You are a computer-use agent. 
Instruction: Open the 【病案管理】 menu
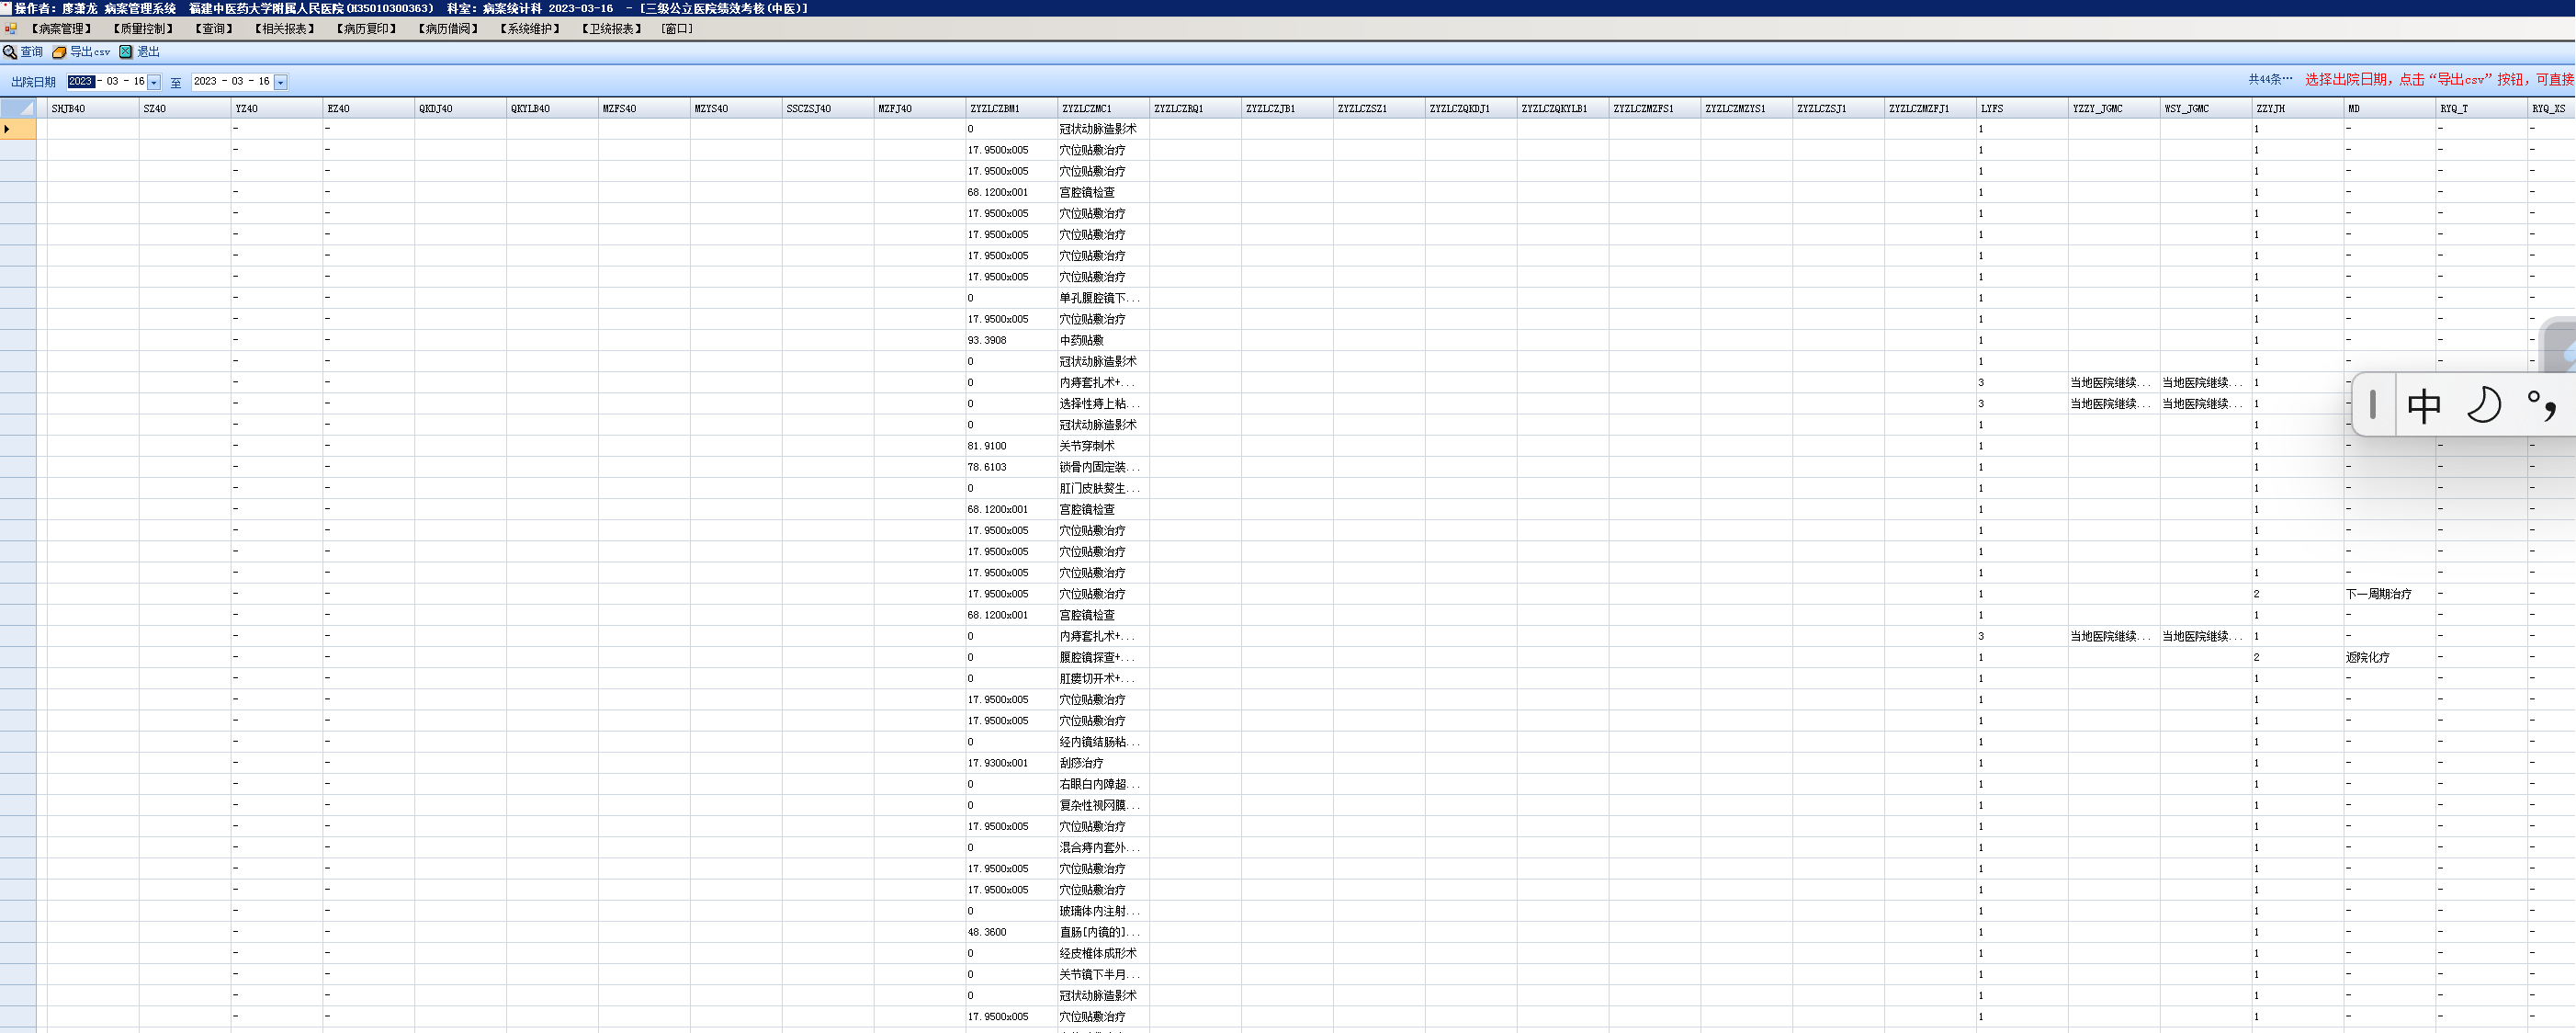tap(62, 29)
